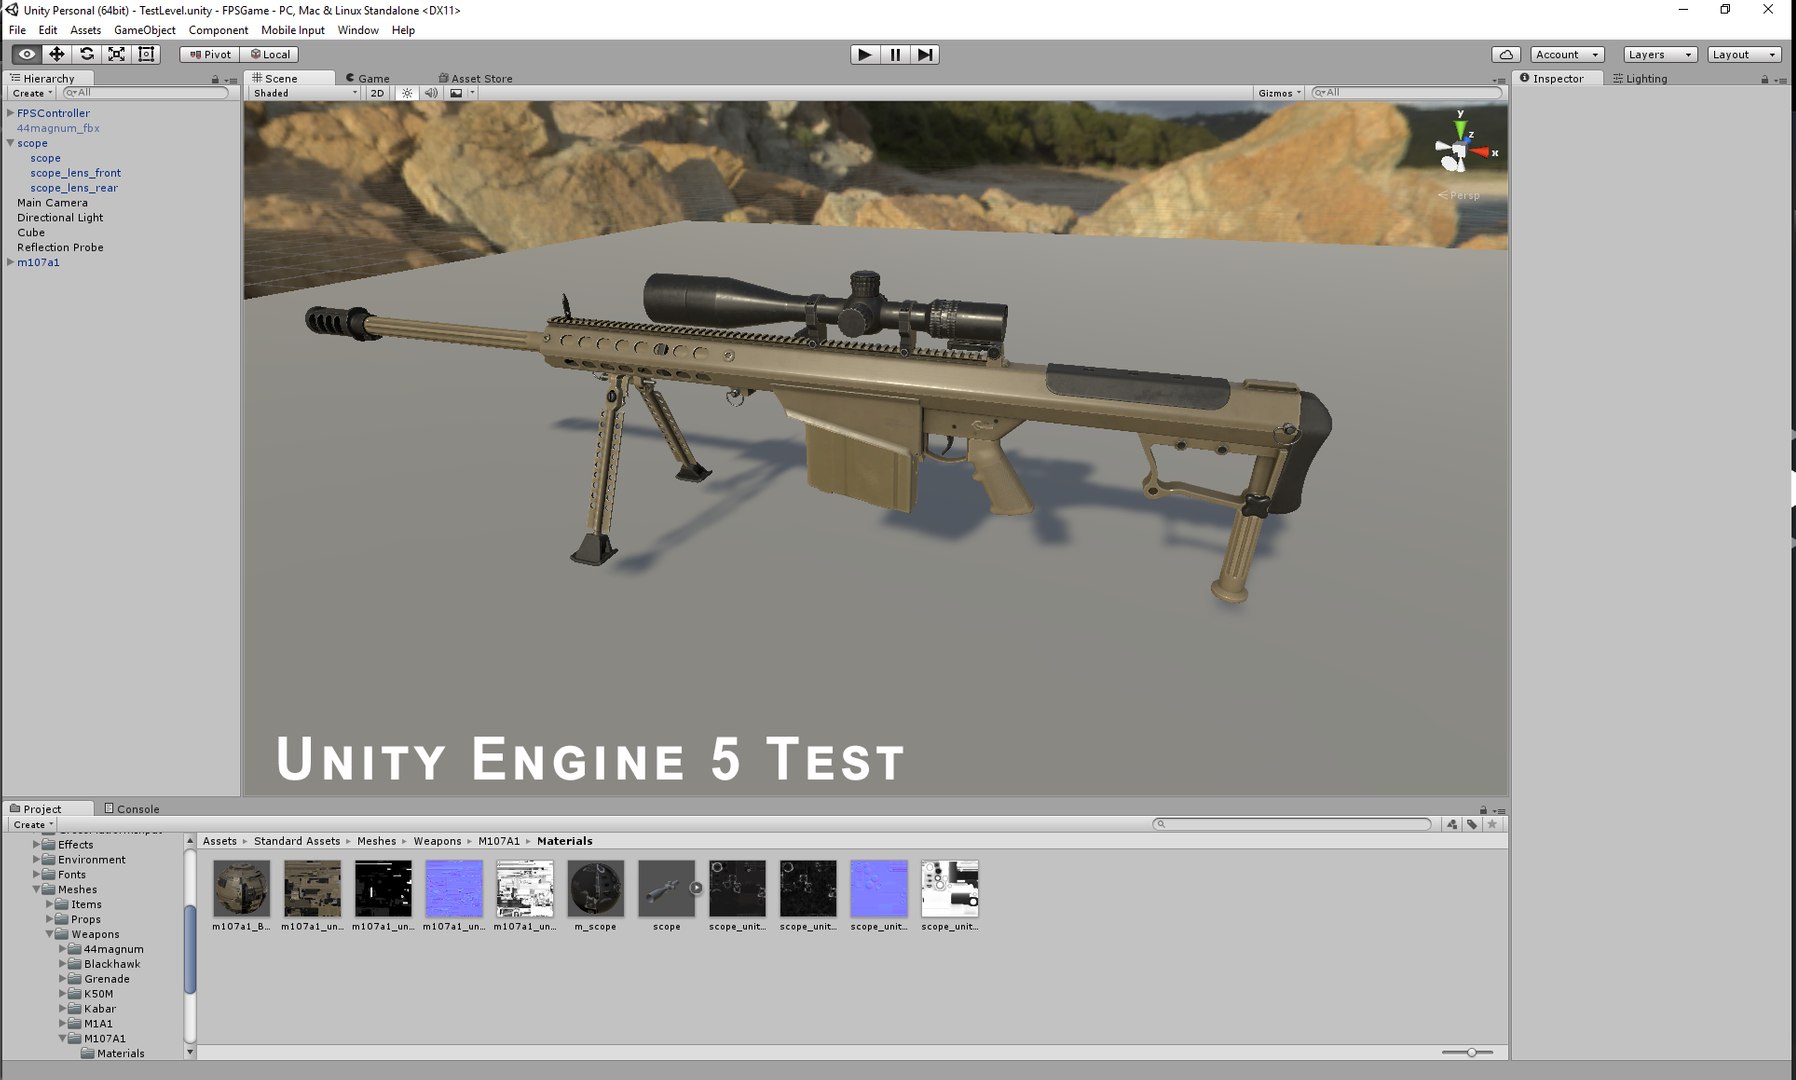The image size is (1796, 1080).
Task: Toggle Pivot handle position
Action: tap(210, 54)
